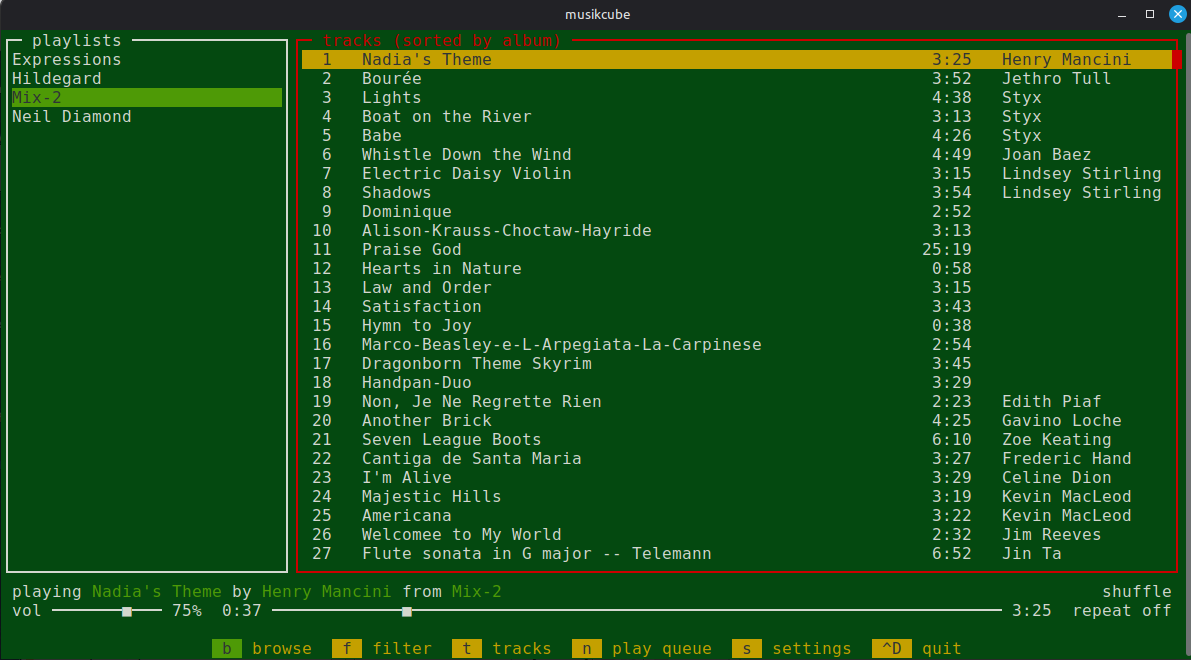Select track Alison-Krauss-Choctaw-Hayride

pyautogui.click(x=737, y=231)
